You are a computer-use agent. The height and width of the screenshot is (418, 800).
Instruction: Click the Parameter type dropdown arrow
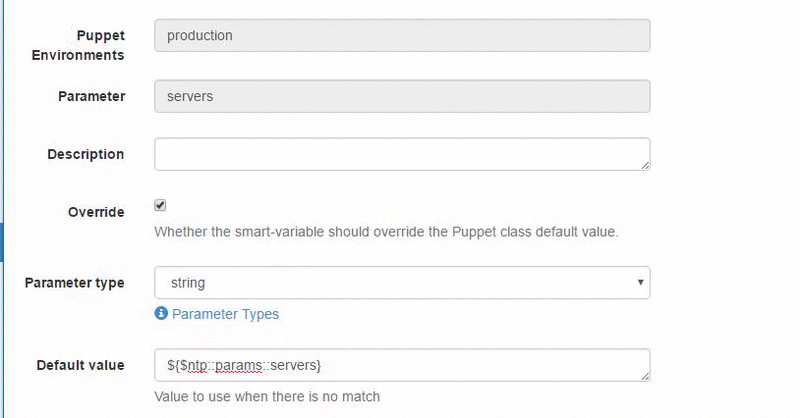point(640,283)
